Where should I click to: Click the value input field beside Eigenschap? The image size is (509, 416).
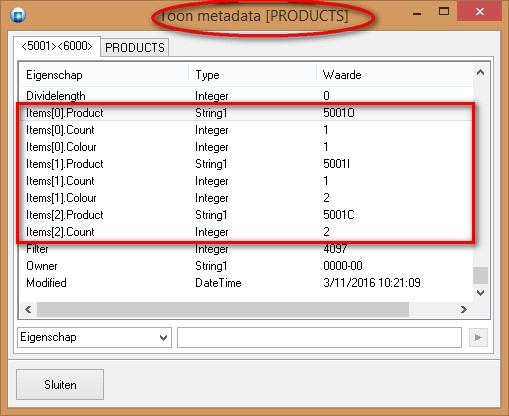click(x=319, y=337)
